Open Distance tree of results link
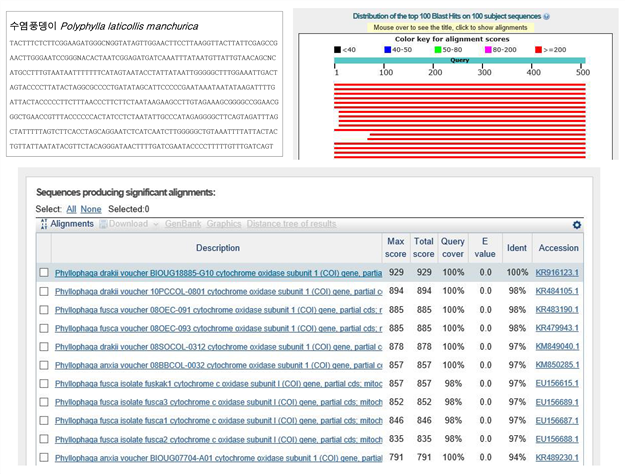This screenshot has height=474, width=625. [x=291, y=224]
